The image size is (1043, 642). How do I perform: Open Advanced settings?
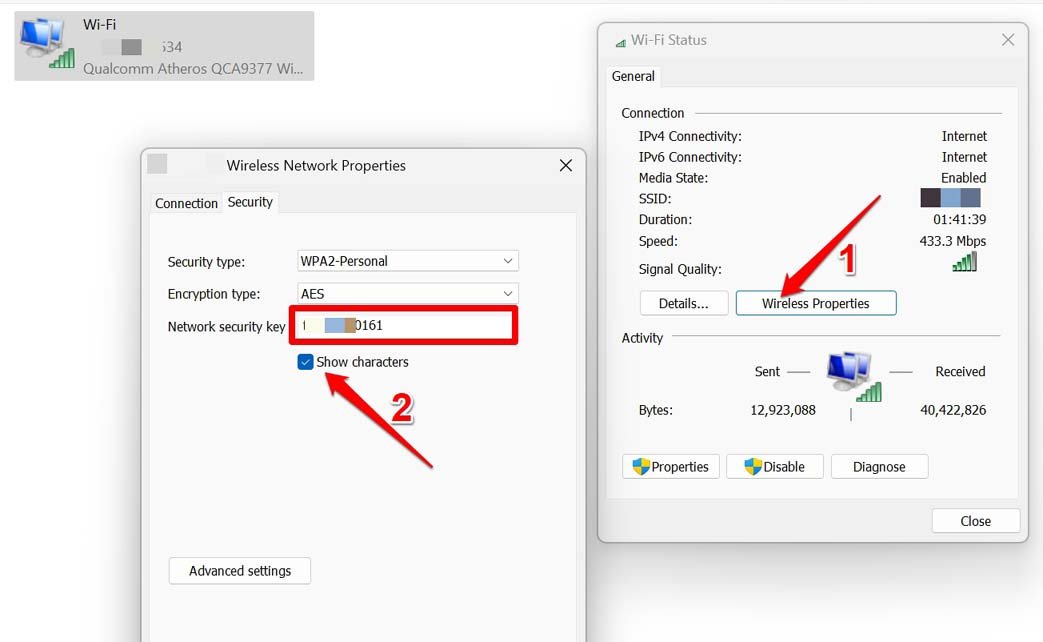pos(239,571)
